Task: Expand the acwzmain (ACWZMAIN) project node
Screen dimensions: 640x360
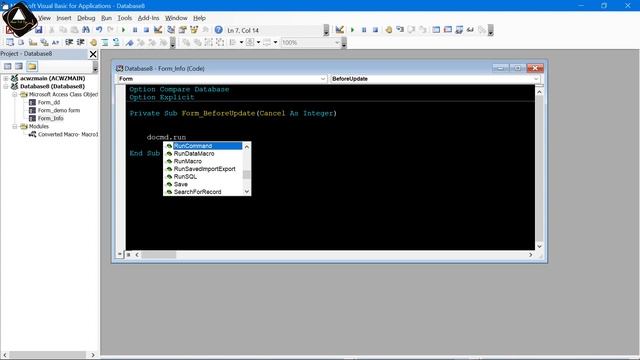Action: [x=6, y=78]
